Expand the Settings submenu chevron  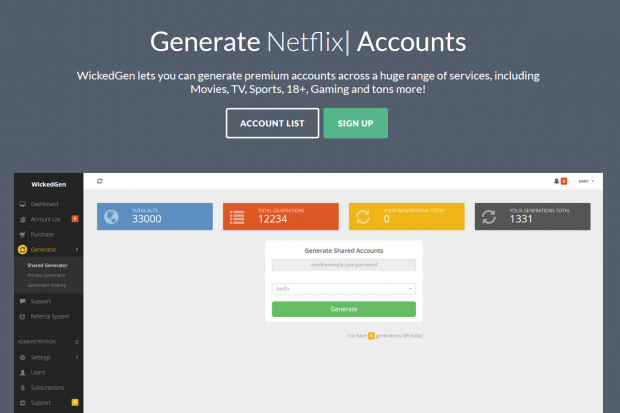point(77,357)
